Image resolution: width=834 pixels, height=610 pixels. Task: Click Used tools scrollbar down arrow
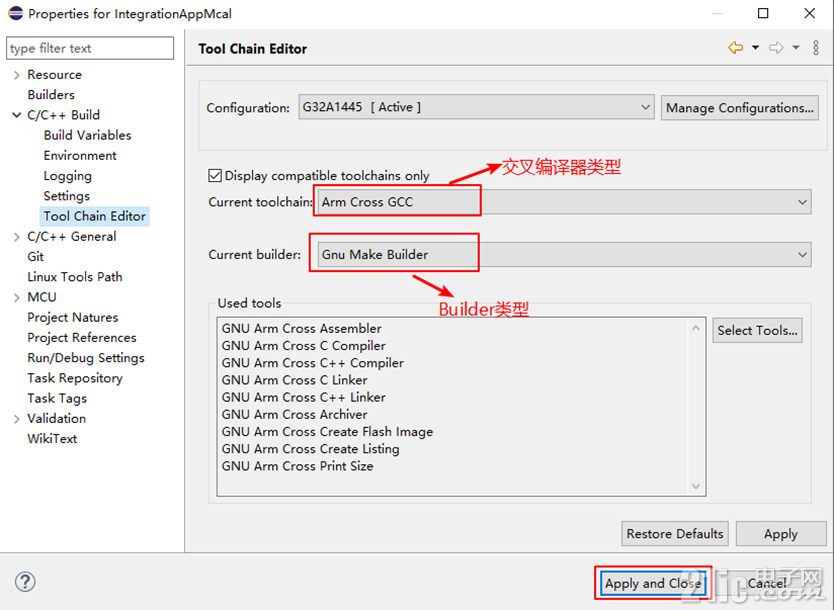point(696,486)
